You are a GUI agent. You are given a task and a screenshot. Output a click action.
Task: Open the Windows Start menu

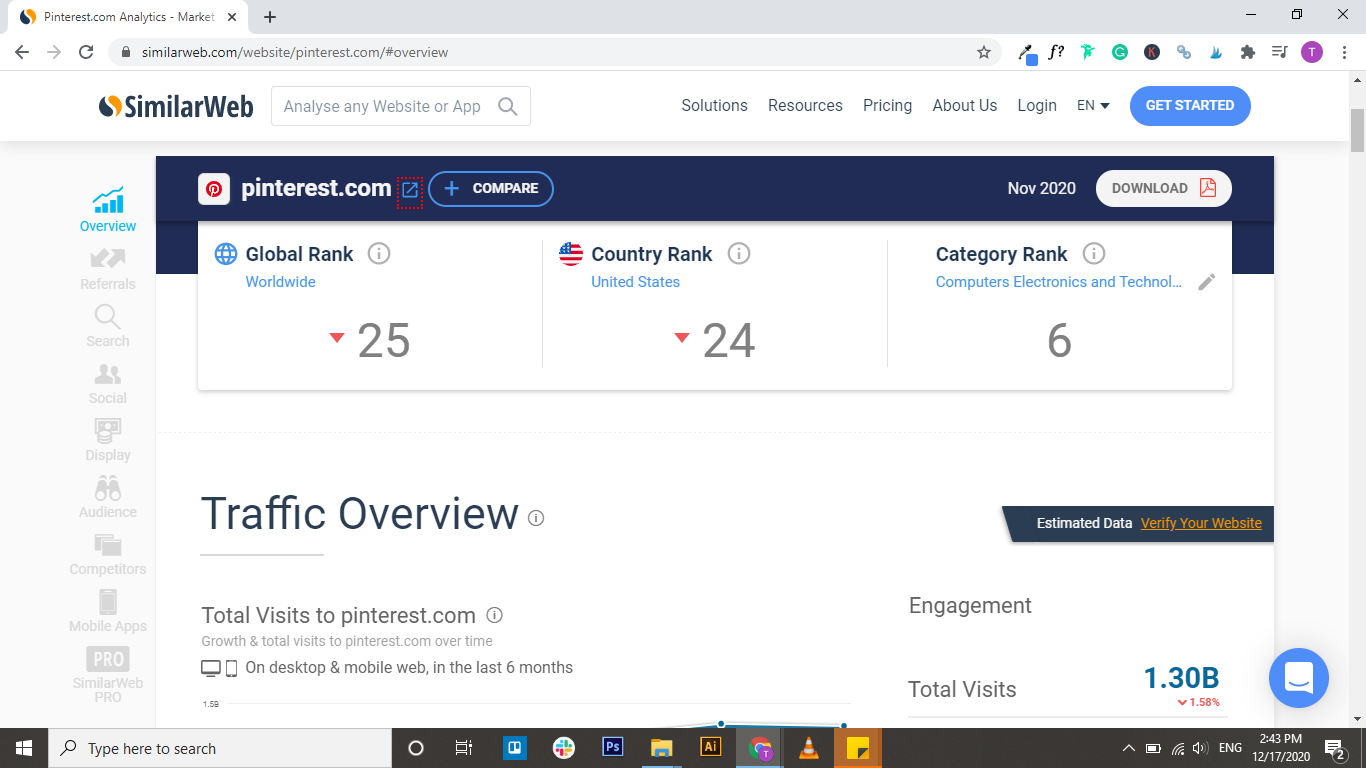tap(23, 748)
